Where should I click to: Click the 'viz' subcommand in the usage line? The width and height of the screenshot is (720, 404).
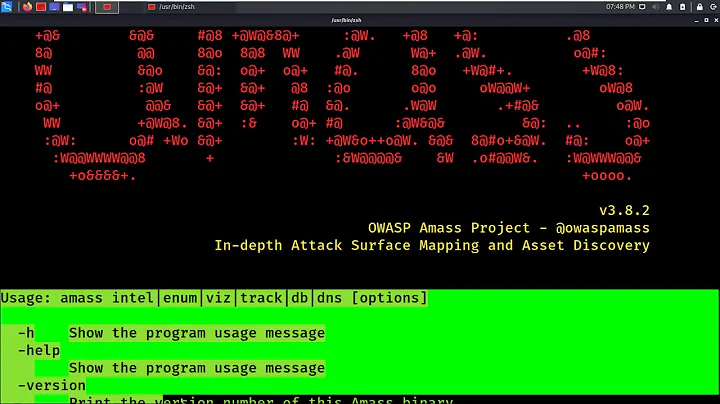[218, 298]
